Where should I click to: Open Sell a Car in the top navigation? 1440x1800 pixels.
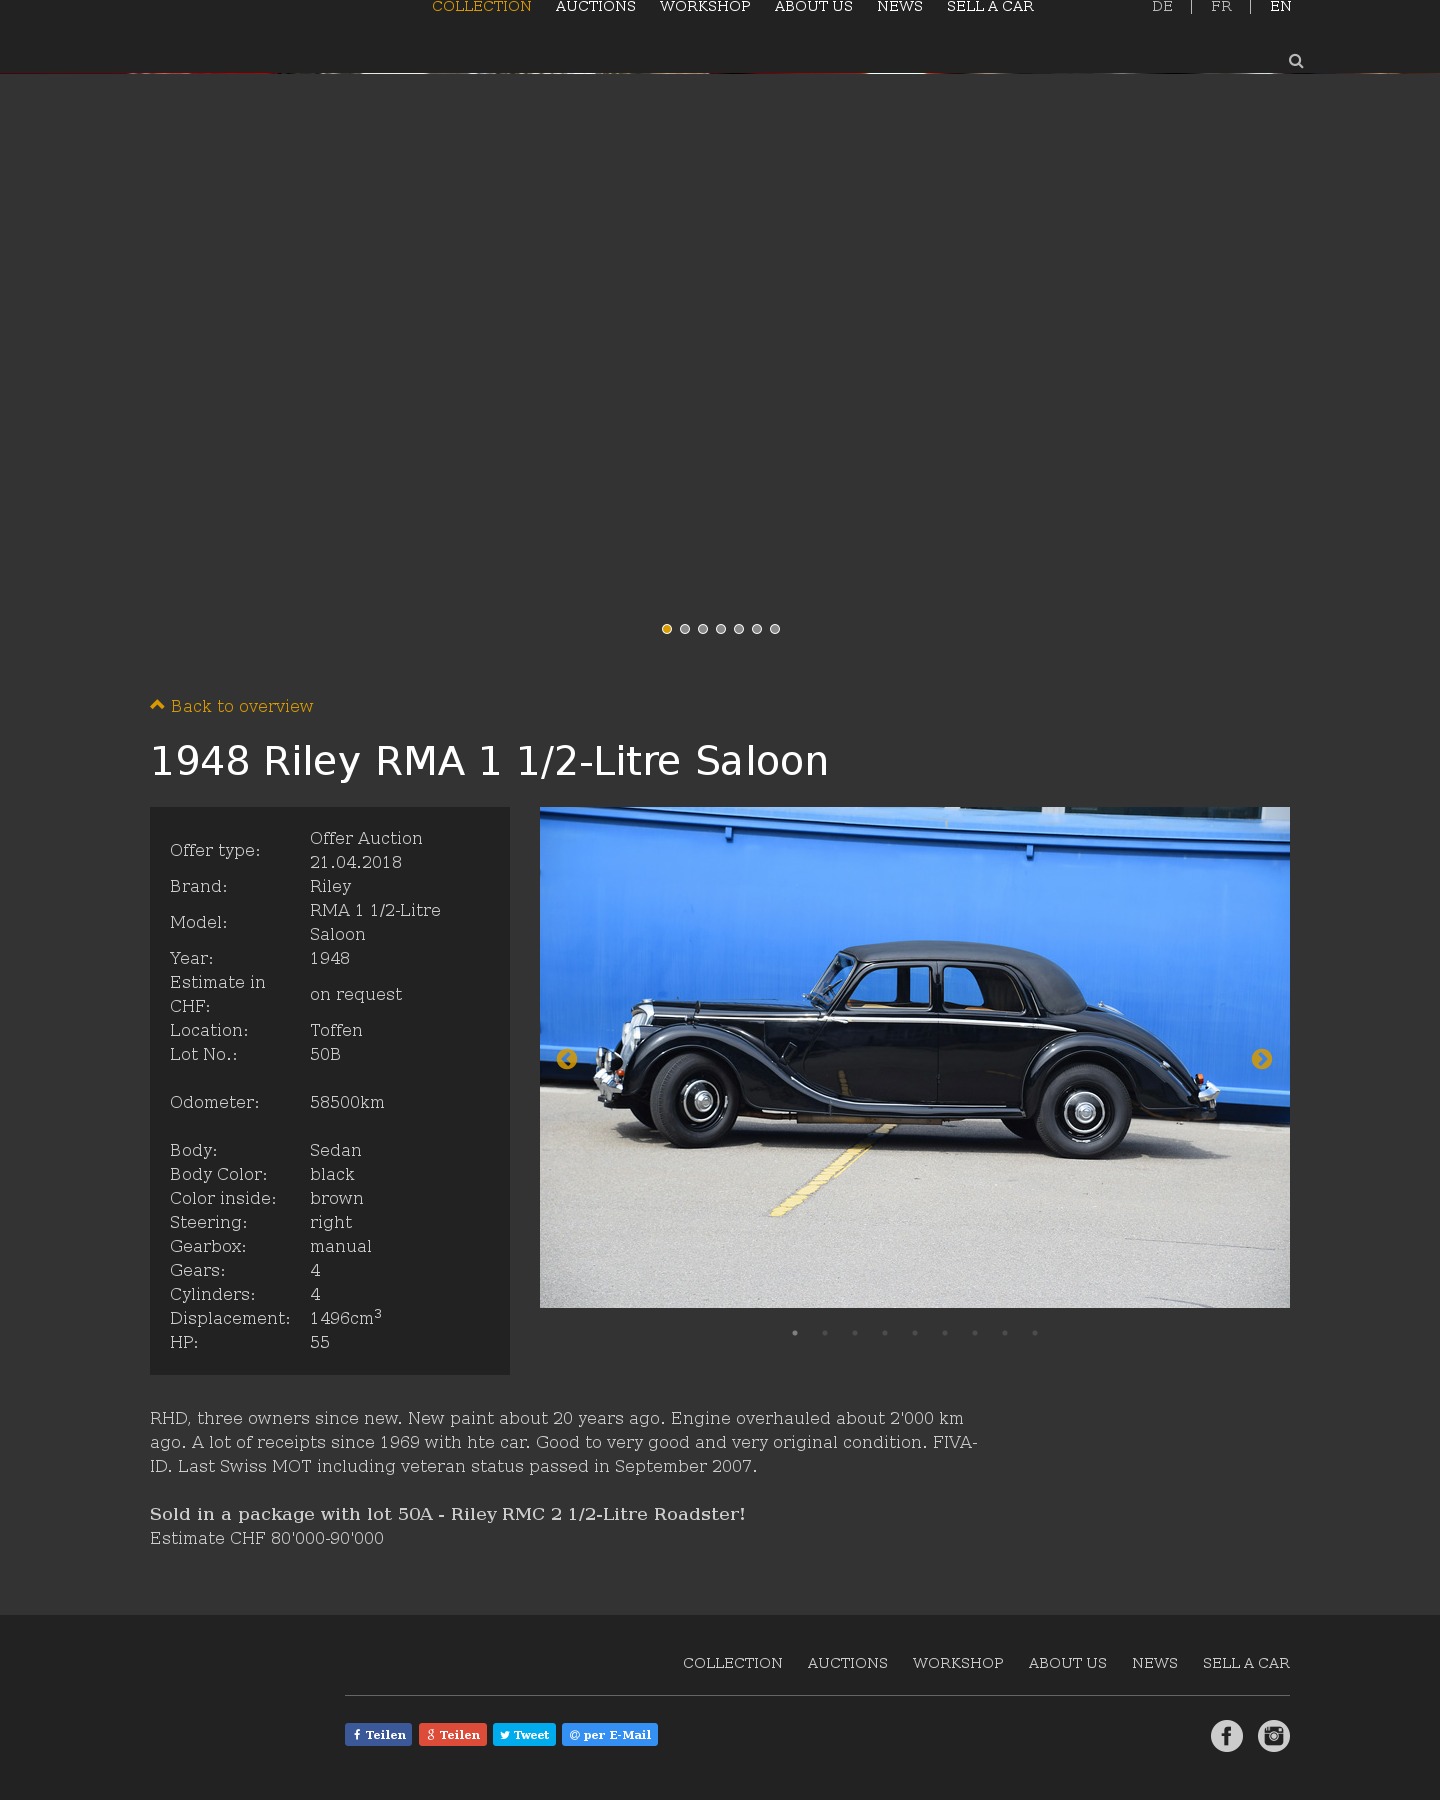990,7
